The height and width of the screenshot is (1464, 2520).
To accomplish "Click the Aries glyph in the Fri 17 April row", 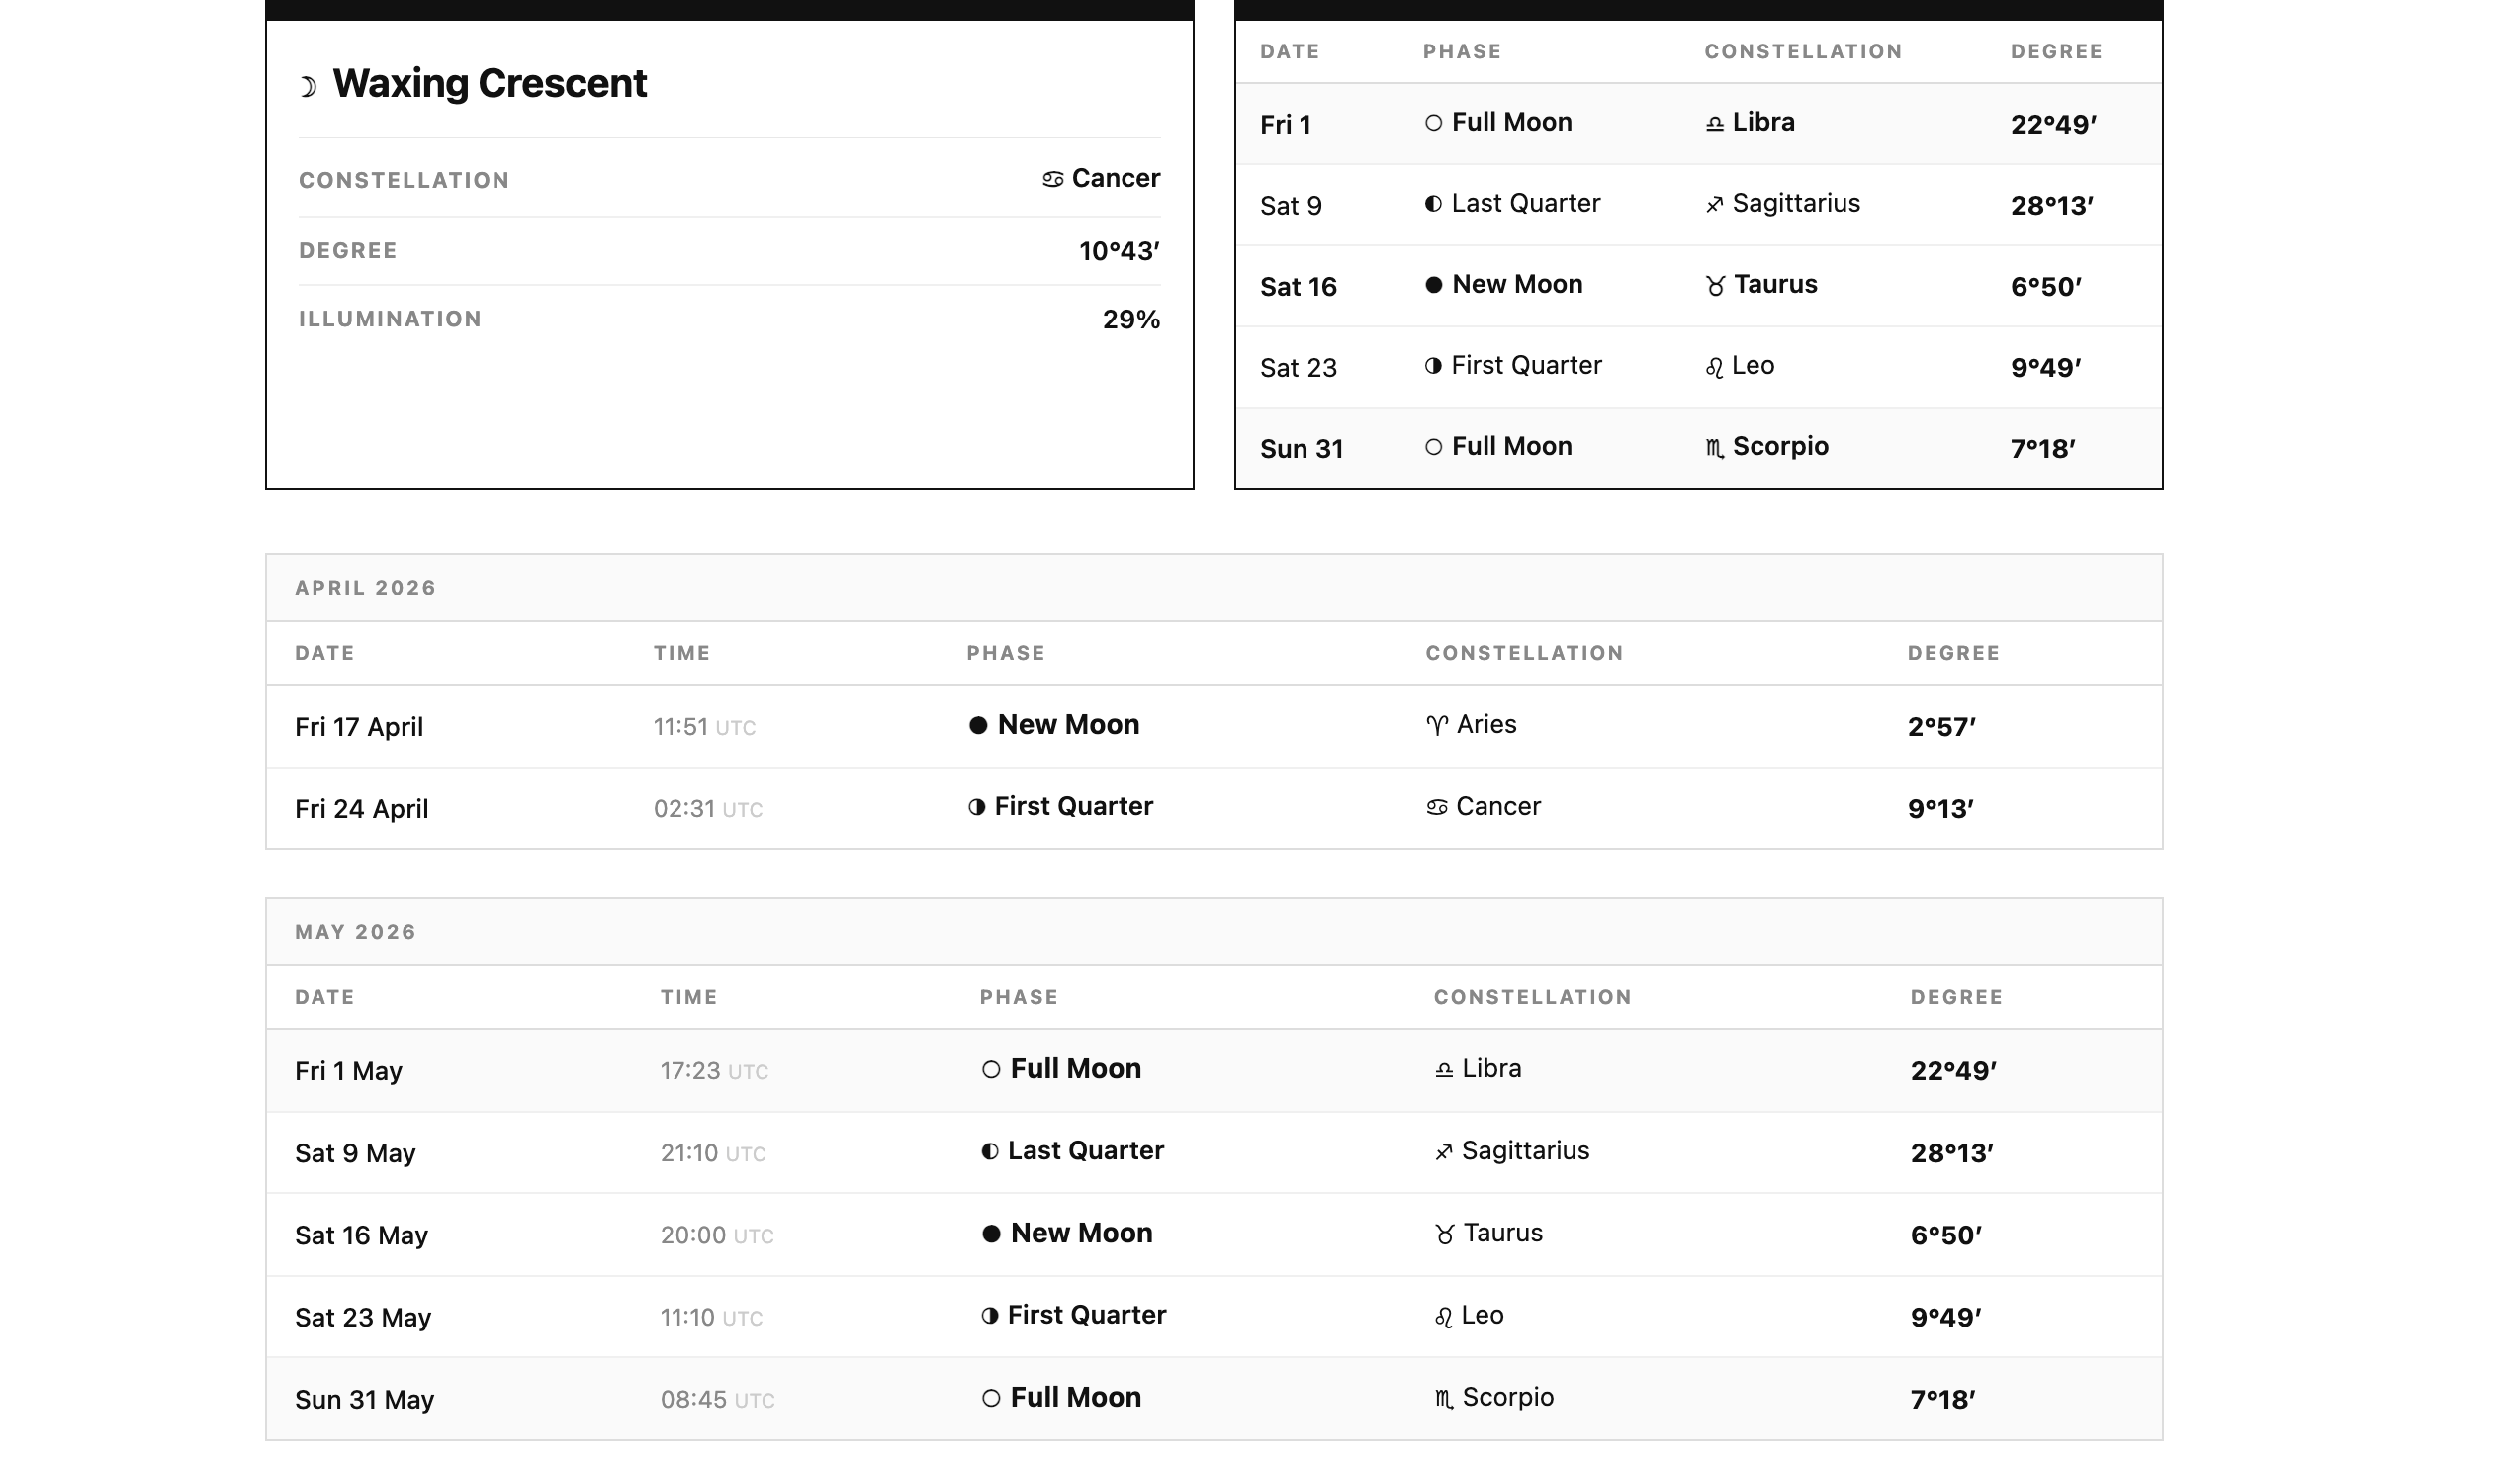I will tap(1438, 726).
